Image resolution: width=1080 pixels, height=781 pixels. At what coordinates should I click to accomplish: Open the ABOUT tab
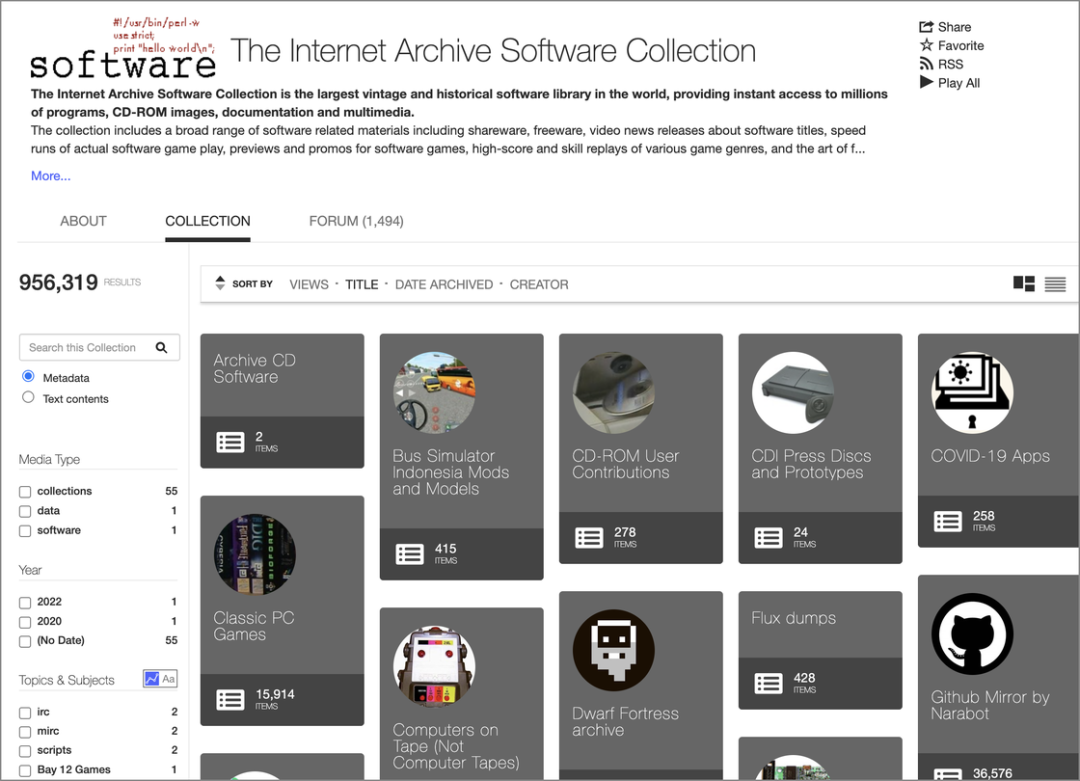(x=83, y=221)
